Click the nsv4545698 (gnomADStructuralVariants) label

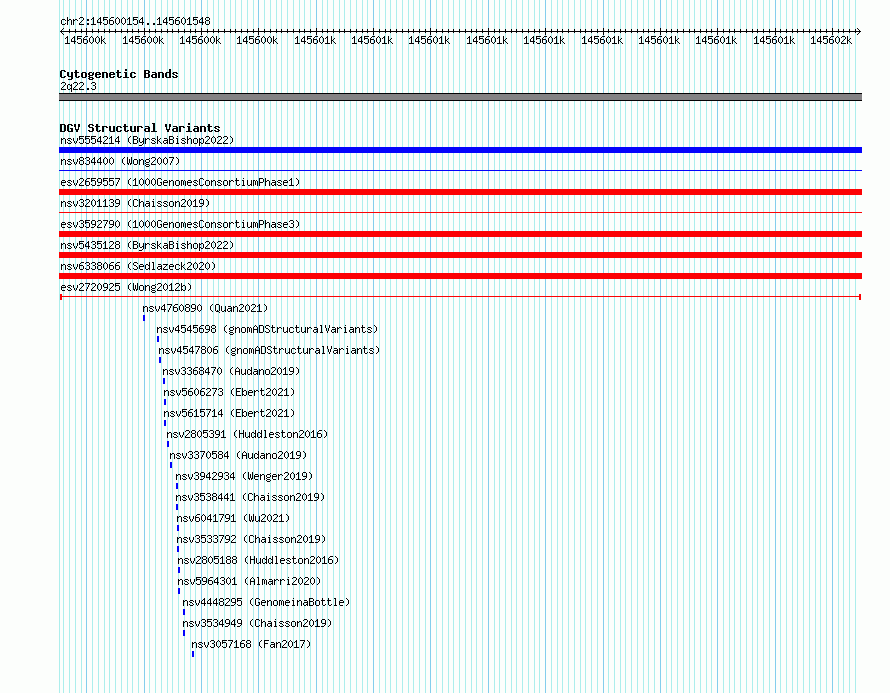pos(267,329)
